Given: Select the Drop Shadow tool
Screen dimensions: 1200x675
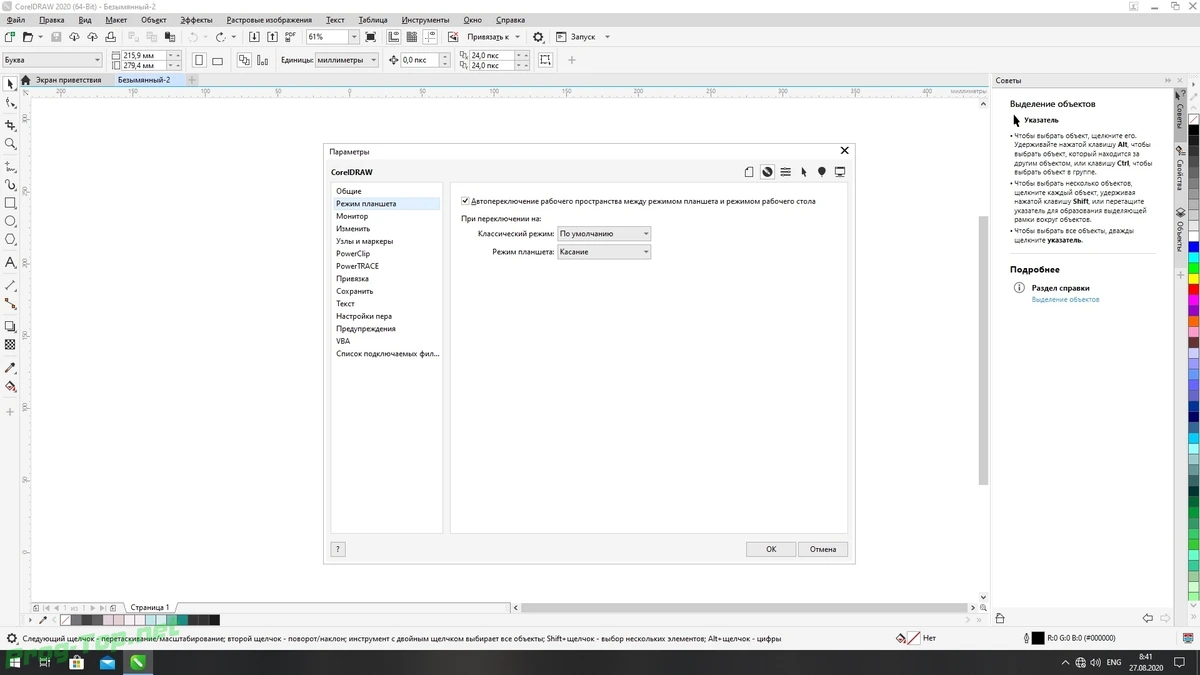Looking at the screenshot, I should pos(10,326).
